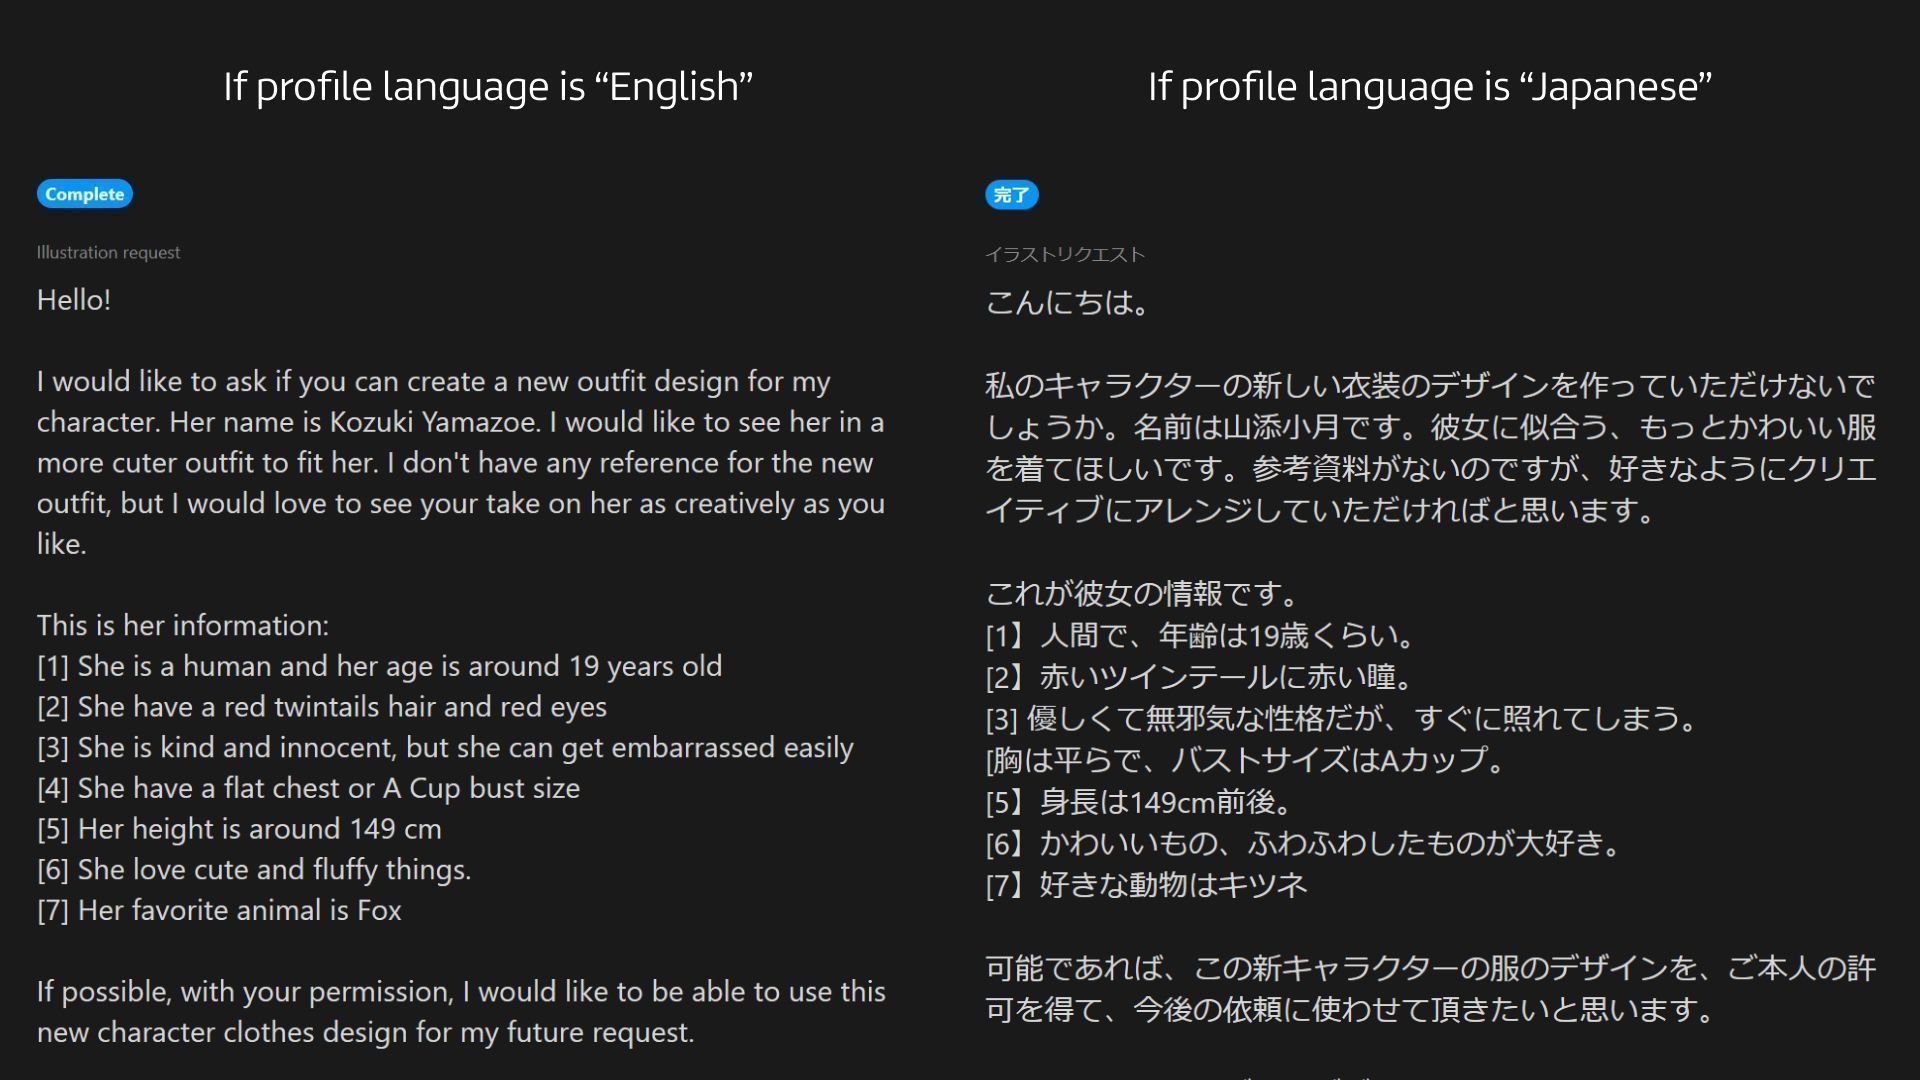Click 'This is her information:' line

(x=183, y=626)
